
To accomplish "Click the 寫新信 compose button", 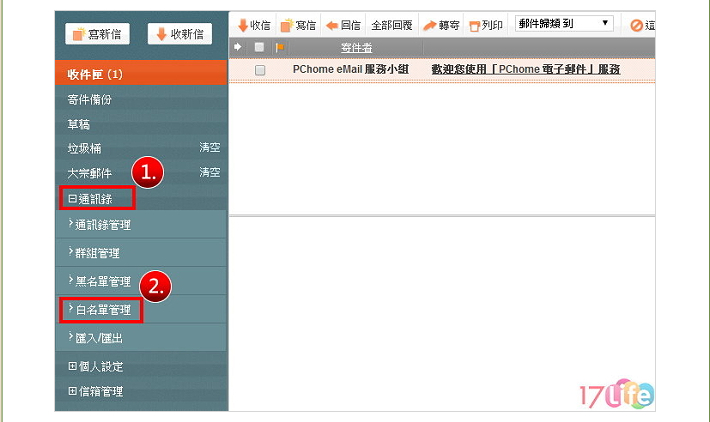I will click(x=97, y=34).
